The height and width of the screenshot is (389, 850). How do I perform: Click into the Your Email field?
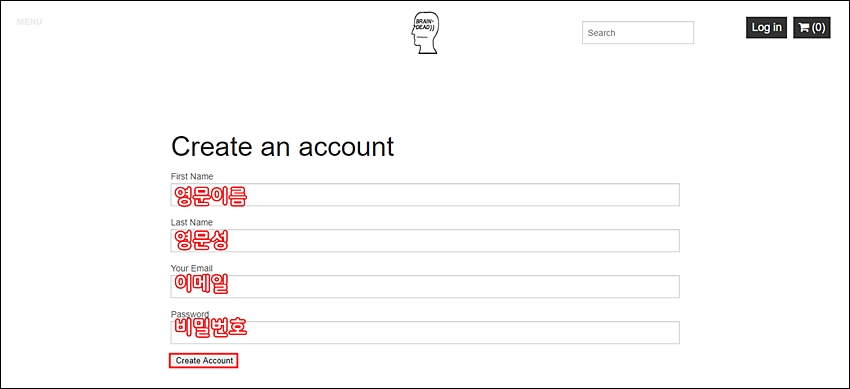point(424,287)
